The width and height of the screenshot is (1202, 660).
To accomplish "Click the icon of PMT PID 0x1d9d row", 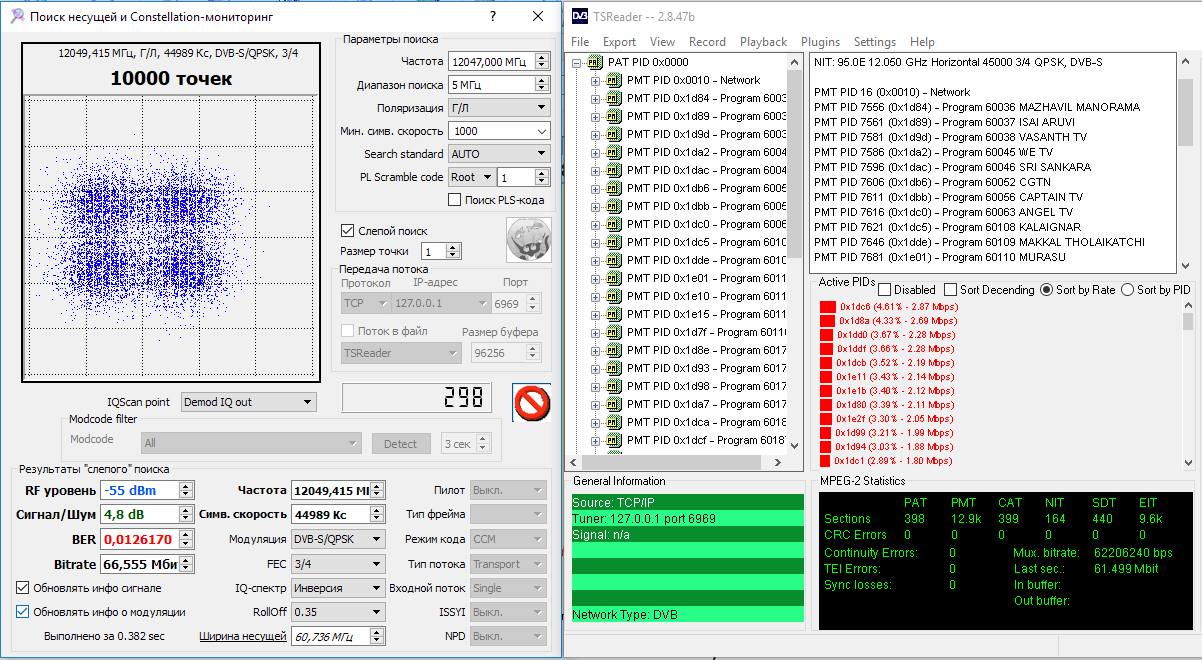I will (x=614, y=134).
